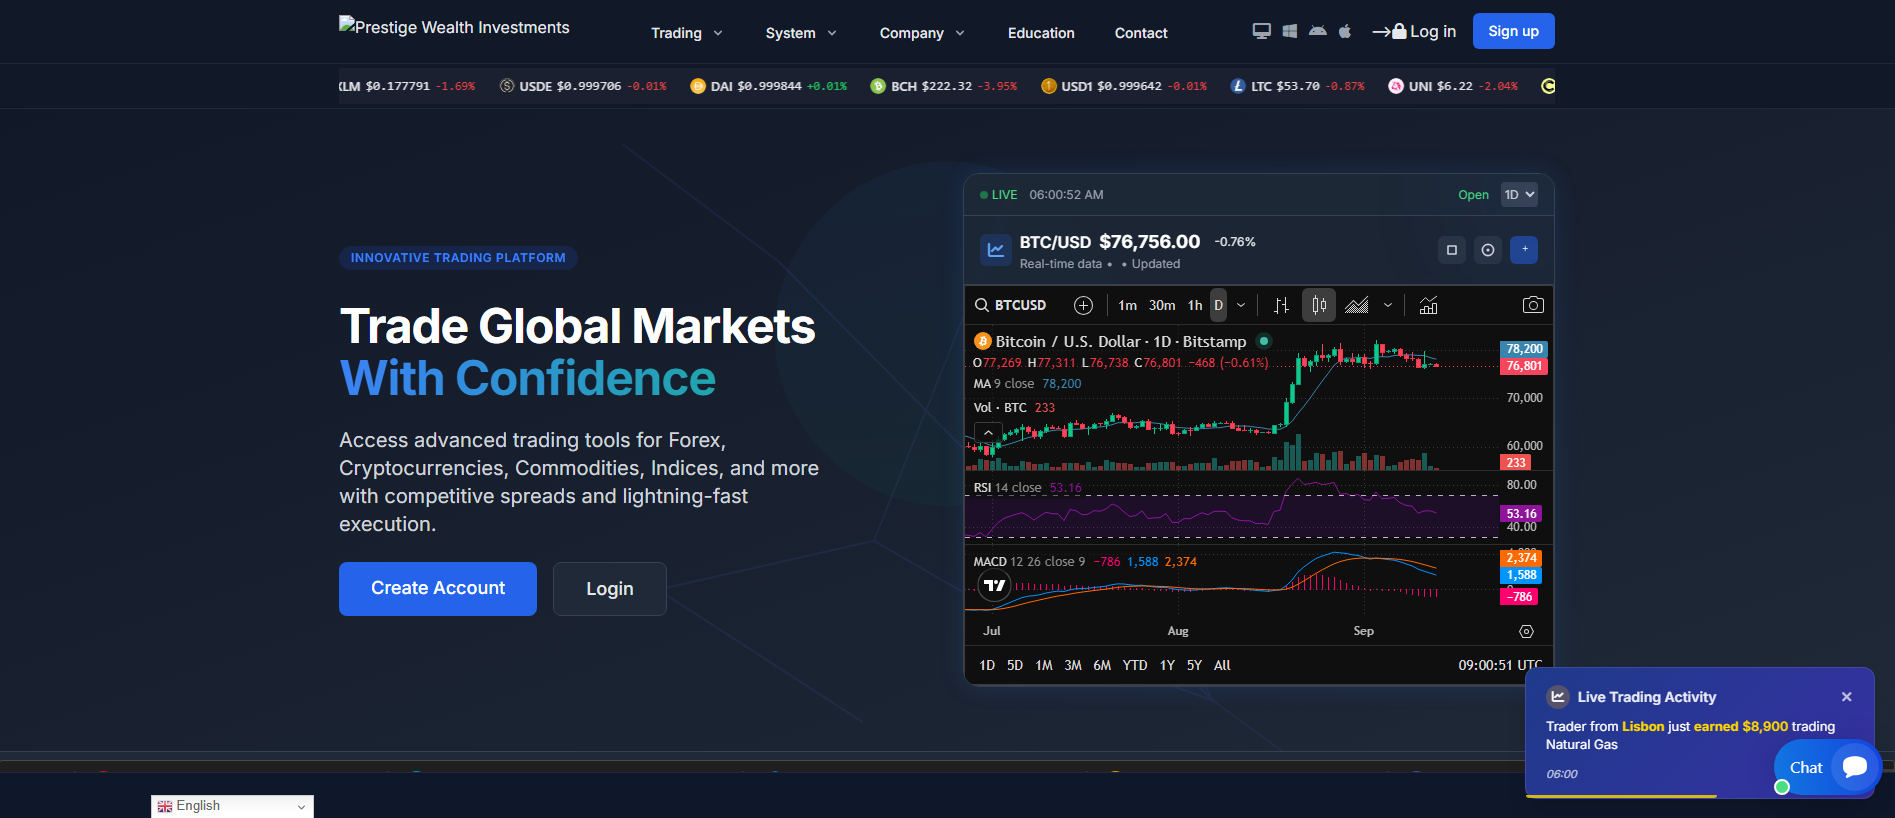
Task: Open the English language selector
Action: click(232, 806)
